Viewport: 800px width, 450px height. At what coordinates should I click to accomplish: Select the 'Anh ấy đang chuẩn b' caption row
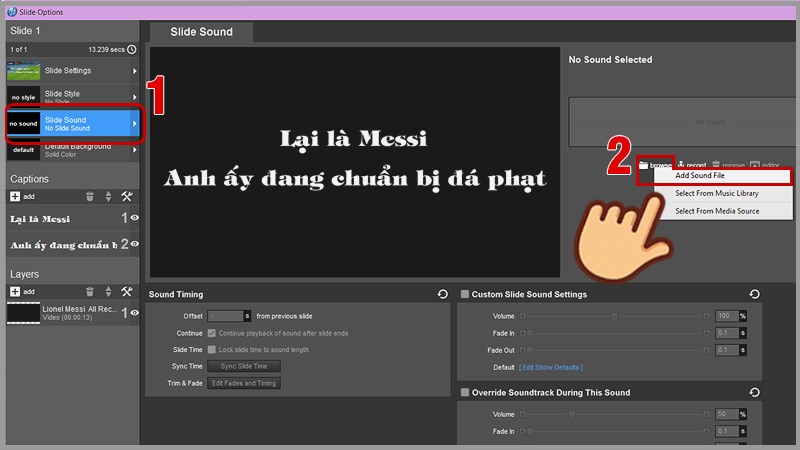(72, 245)
